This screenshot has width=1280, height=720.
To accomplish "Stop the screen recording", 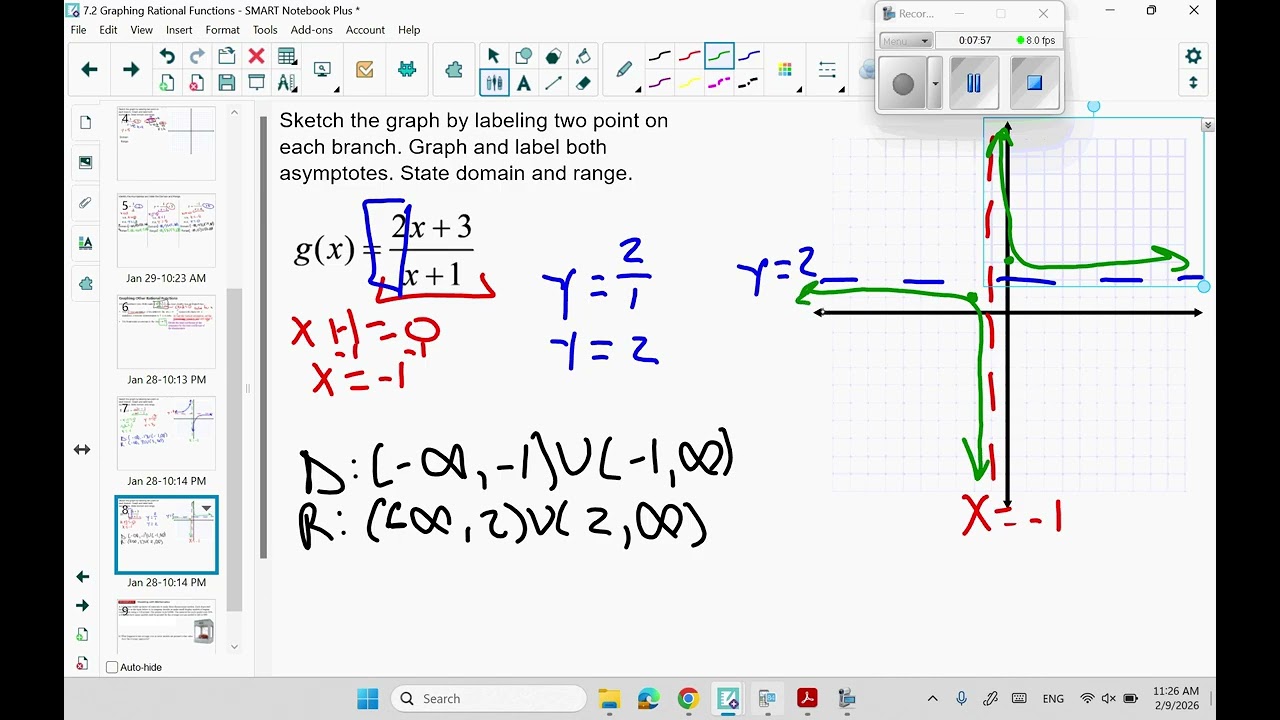I will 1035,83.
